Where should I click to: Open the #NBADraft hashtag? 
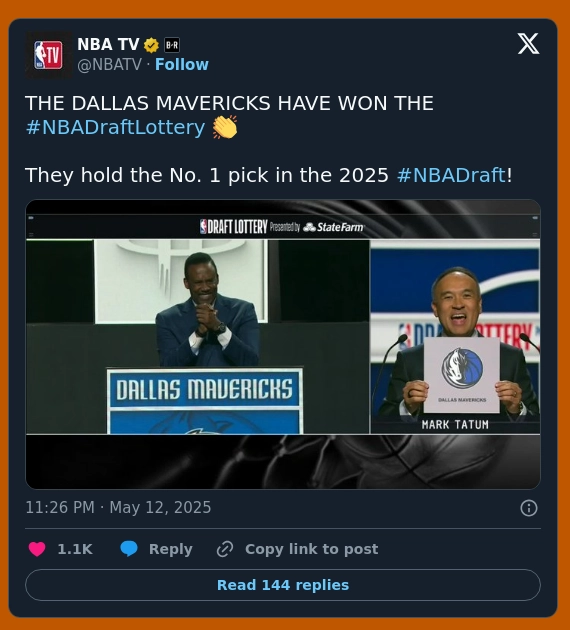coord(451,175)
